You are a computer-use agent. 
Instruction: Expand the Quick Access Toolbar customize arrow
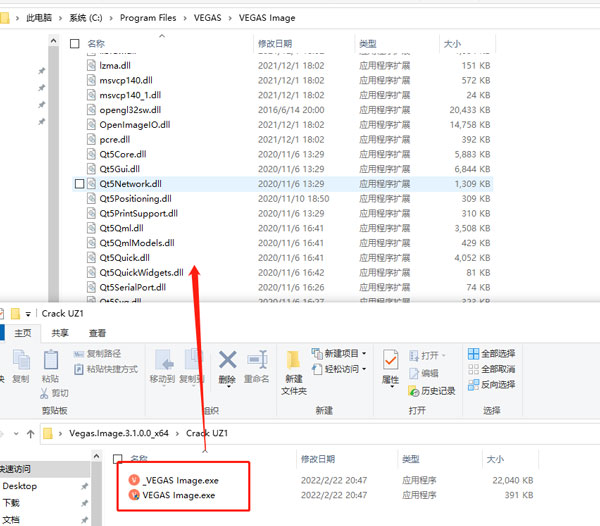tap(28, 314)
